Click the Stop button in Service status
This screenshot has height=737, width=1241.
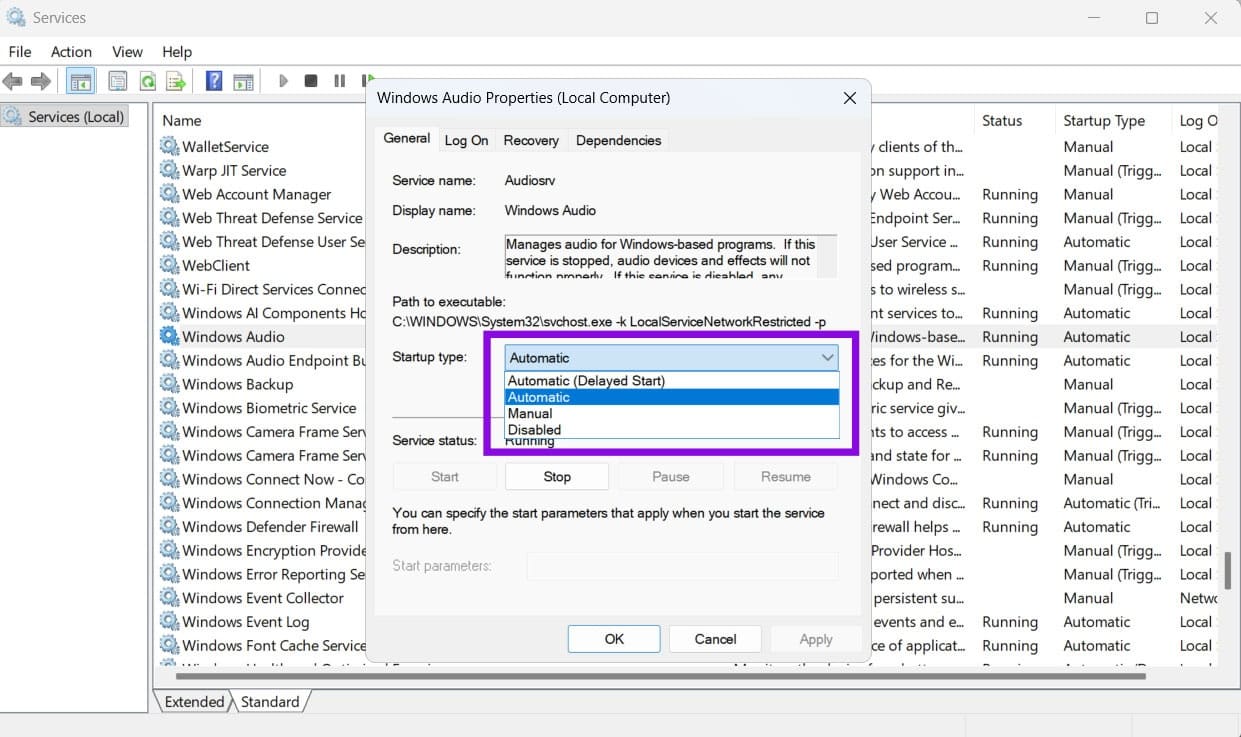[x=557, y=477]
